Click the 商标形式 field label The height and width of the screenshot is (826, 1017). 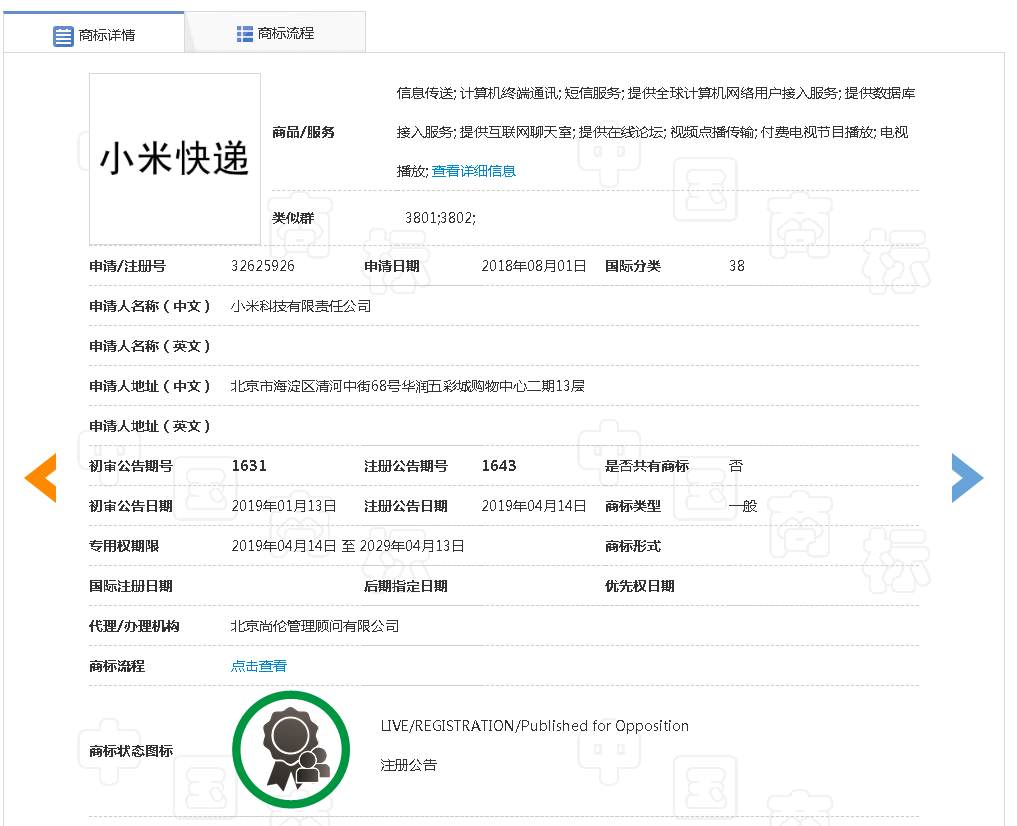[x=633, y=546]
